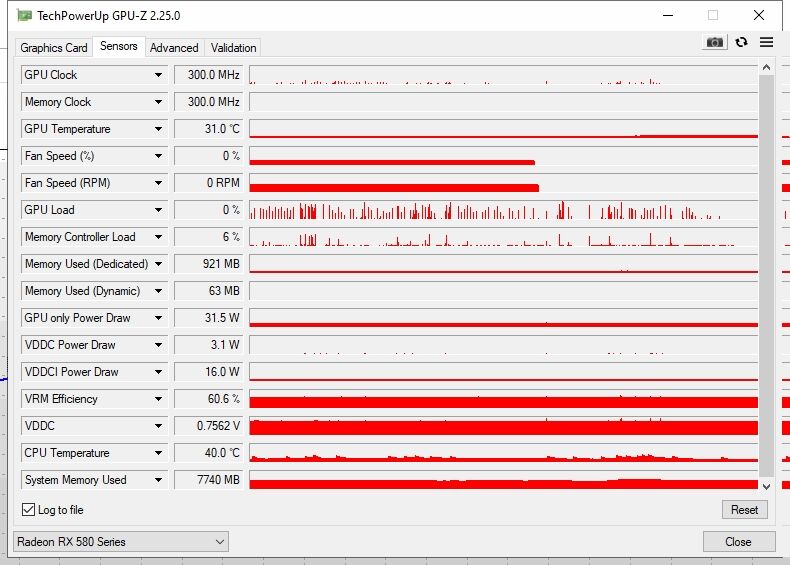Click the GPU Clock value 300.0 MHz
The image size is (790, 565).
209,75
